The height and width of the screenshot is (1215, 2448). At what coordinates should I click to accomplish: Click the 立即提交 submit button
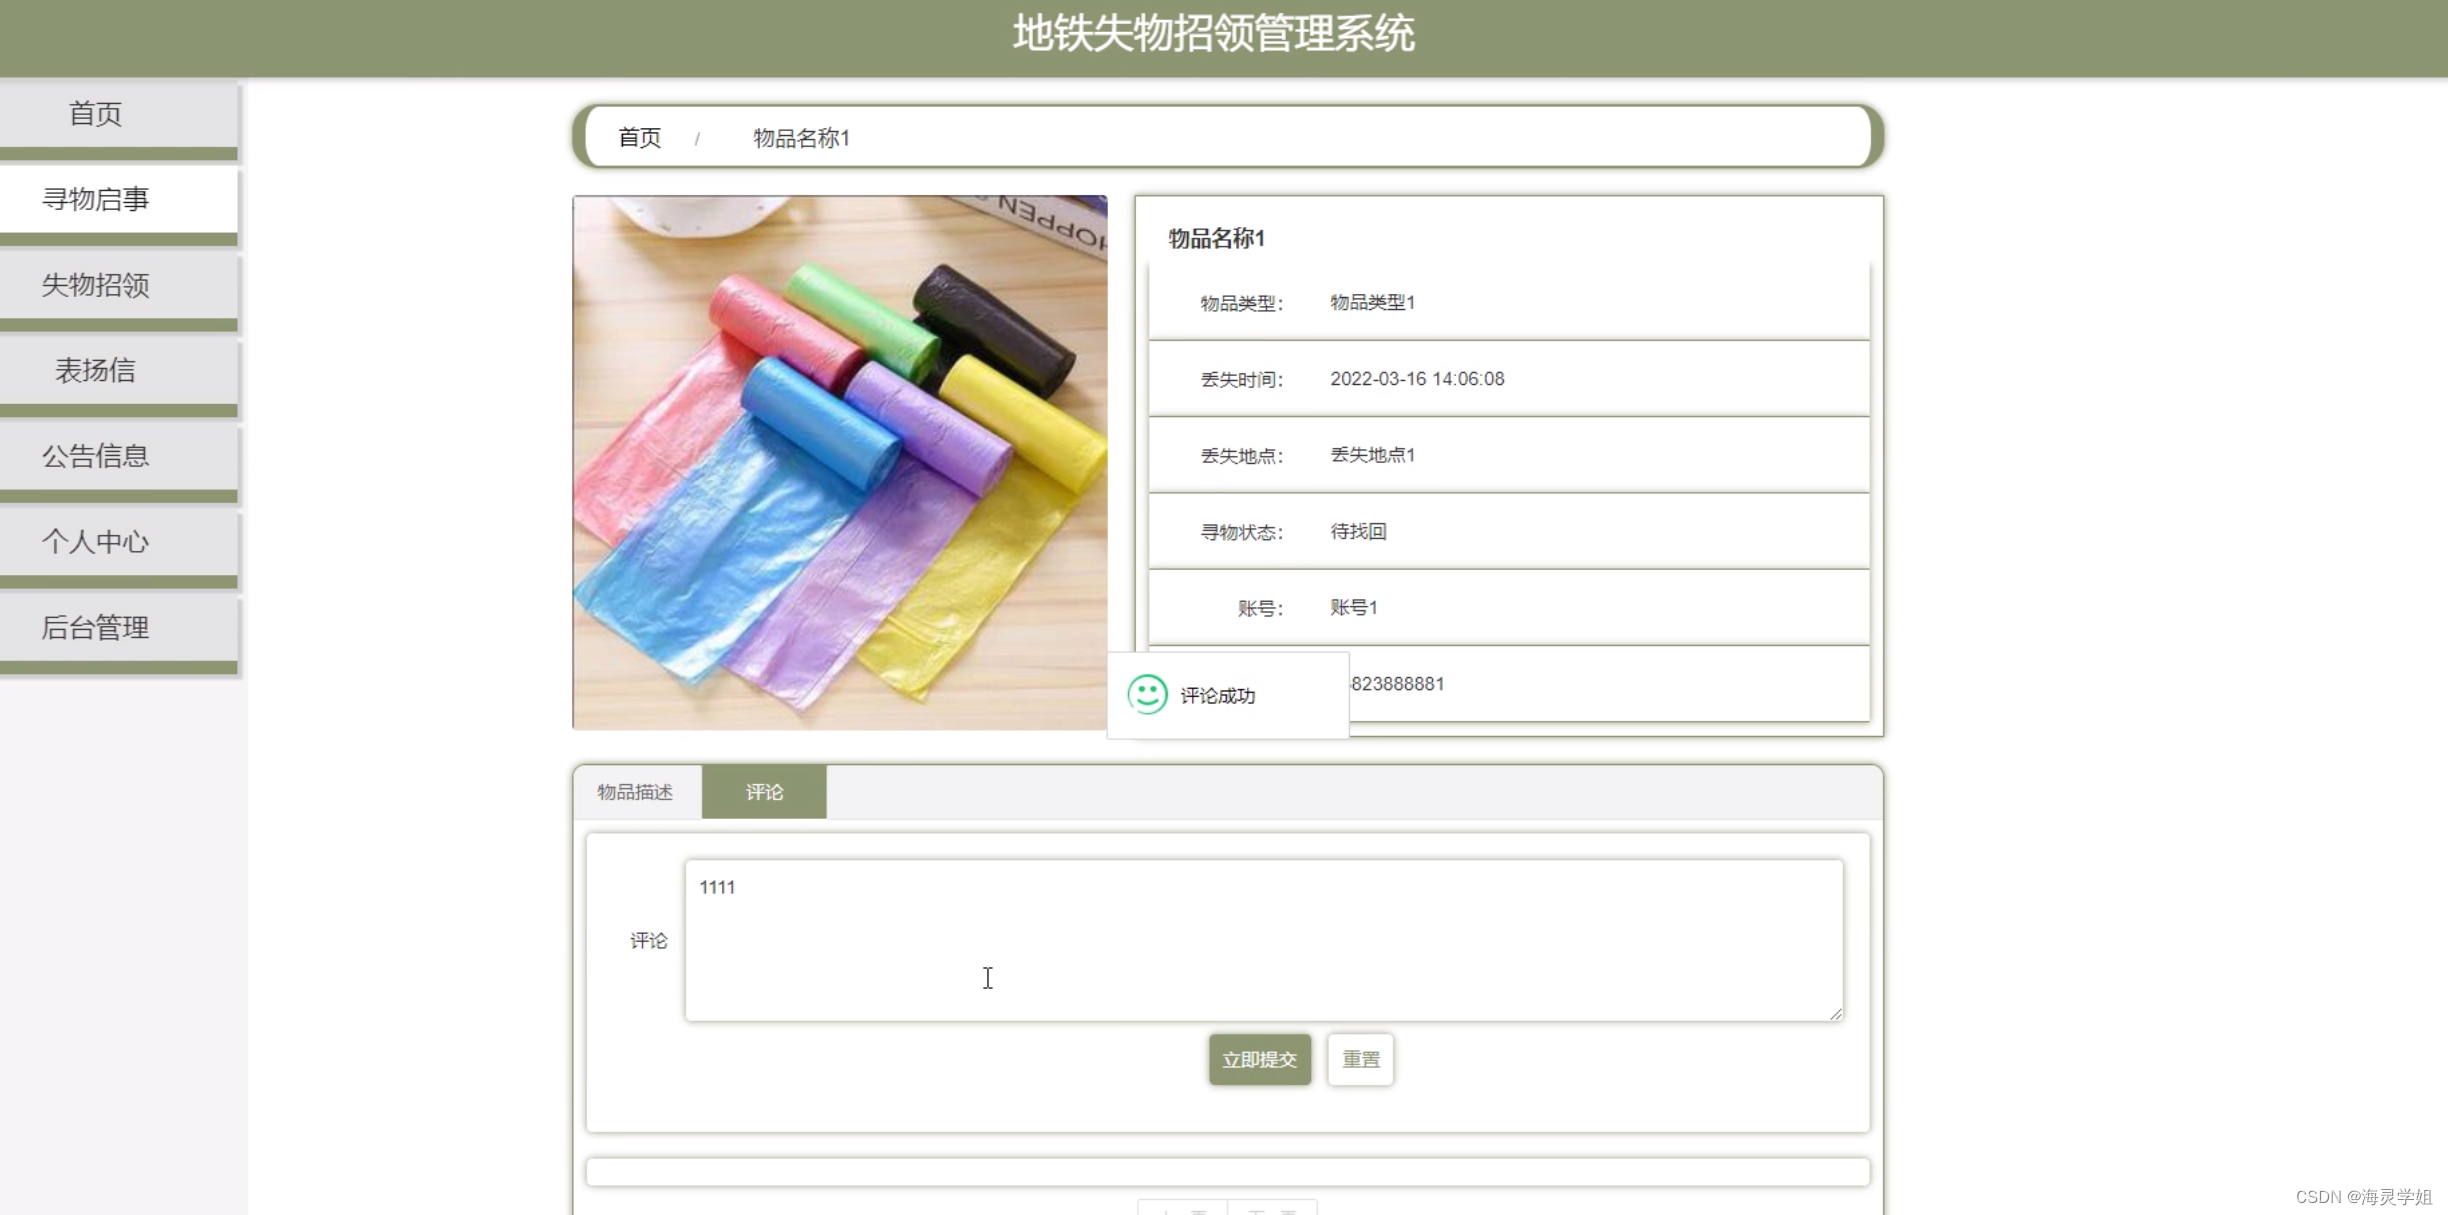point(1259,1059)
